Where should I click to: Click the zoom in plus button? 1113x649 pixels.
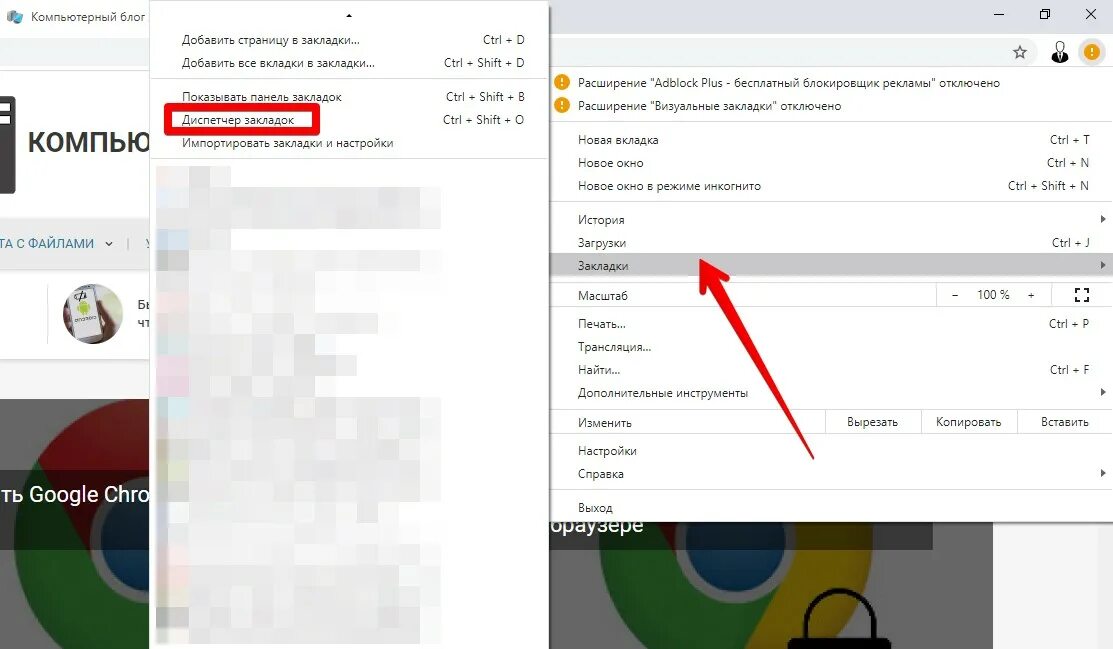[1031, 295]
